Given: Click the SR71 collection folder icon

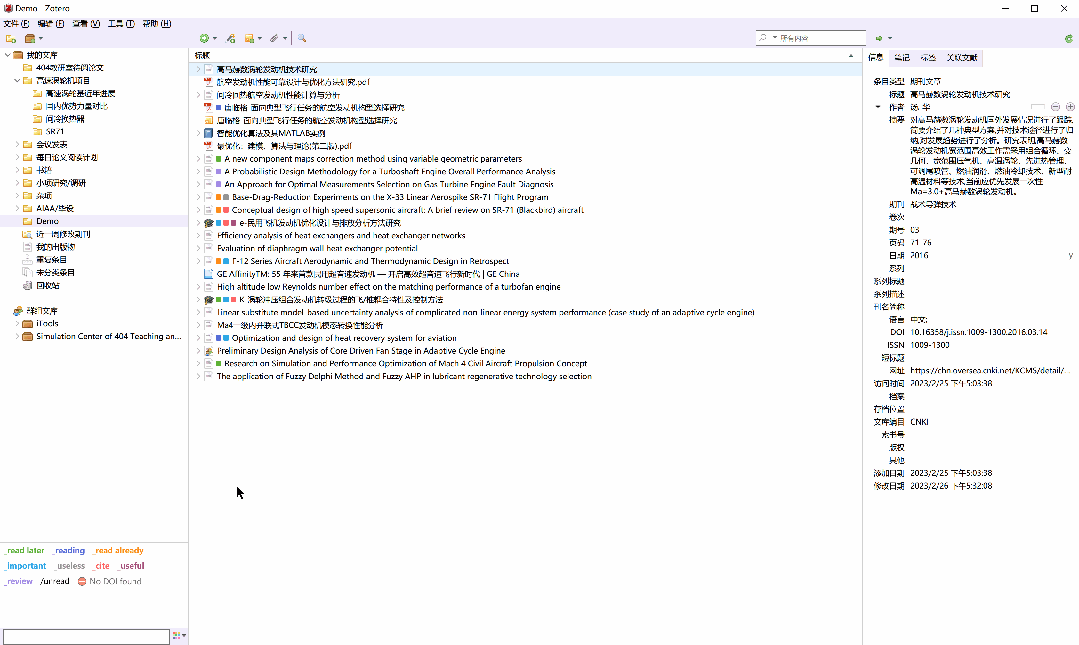Looking at the screenshot, I should pyautogui.click(x=38, y=131).
